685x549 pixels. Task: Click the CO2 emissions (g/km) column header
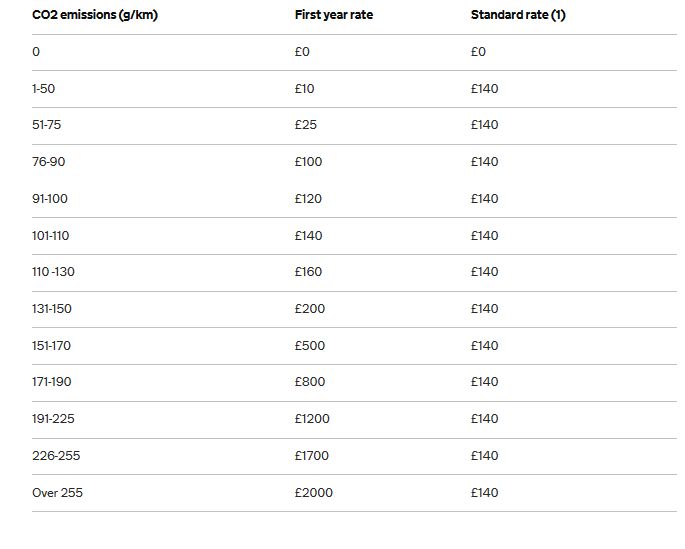pyautogui.click(x=95, y=15)
